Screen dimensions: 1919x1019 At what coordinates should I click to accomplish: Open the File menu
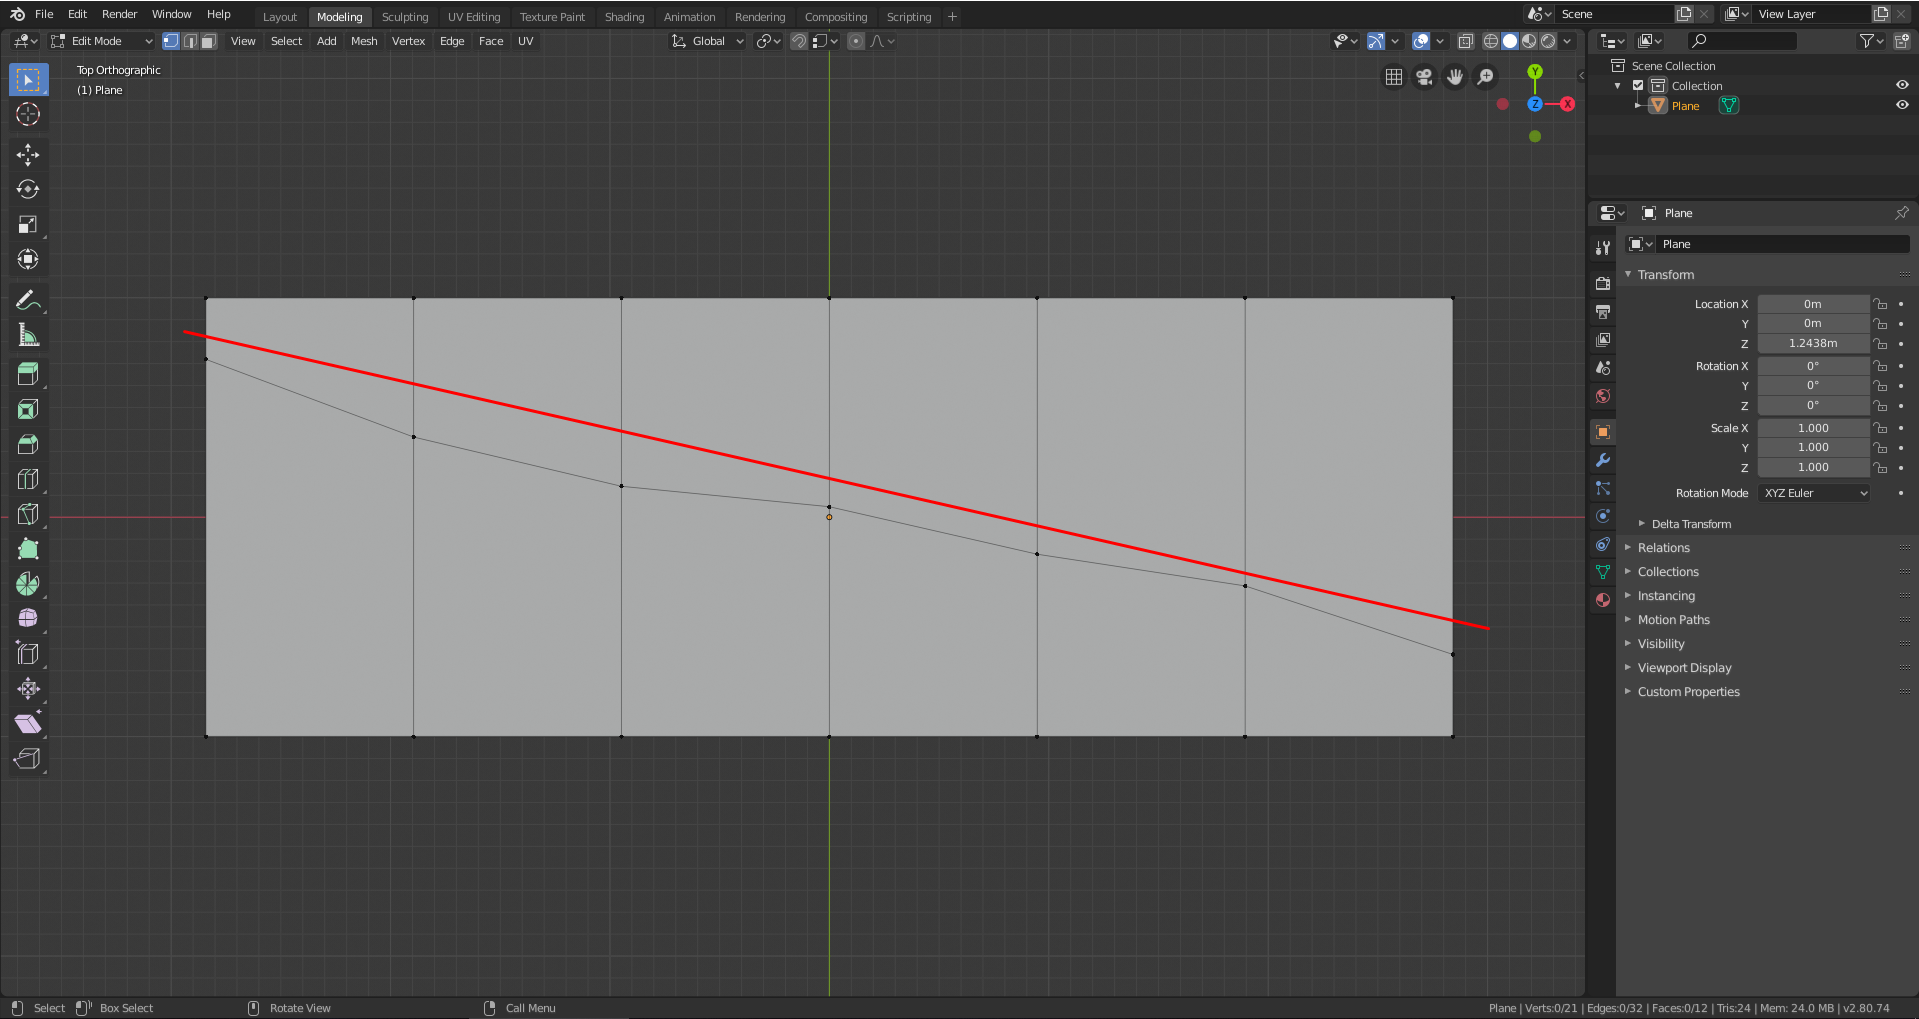(x=44, y=14)
